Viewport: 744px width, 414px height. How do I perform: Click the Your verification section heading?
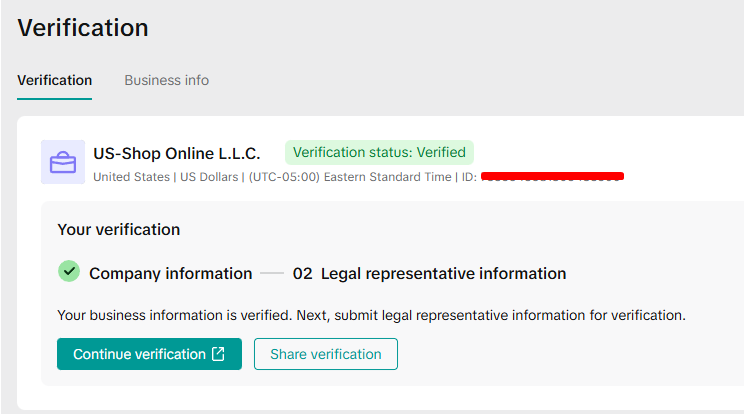pyautogui.click(x=118, y=229)
